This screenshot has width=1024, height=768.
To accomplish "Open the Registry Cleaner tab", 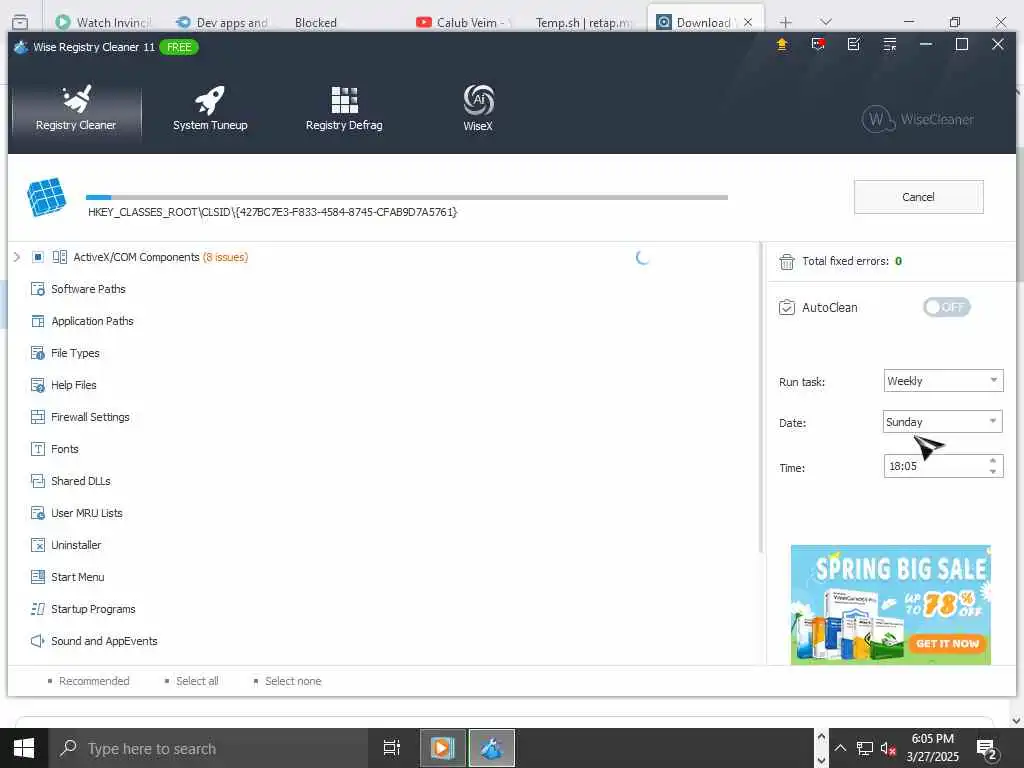I will coord(76,108).
